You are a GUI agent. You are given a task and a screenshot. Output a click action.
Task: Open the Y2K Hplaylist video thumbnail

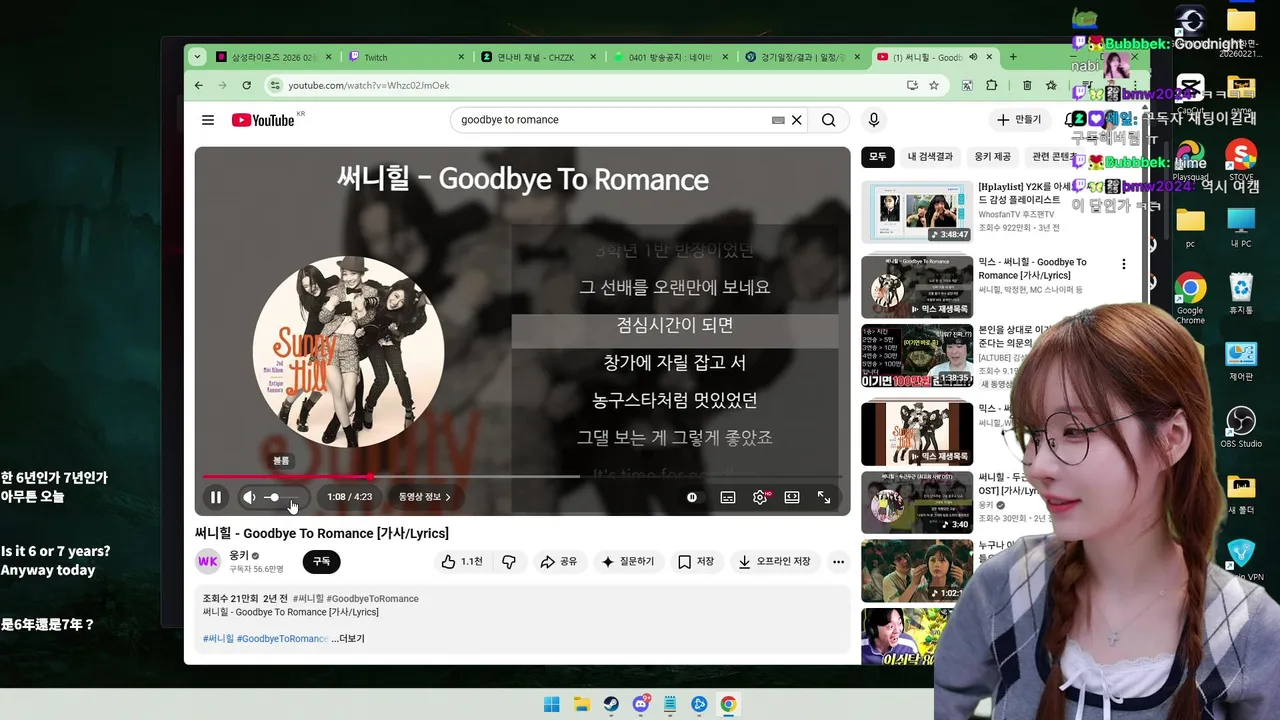tap(917, 212)
